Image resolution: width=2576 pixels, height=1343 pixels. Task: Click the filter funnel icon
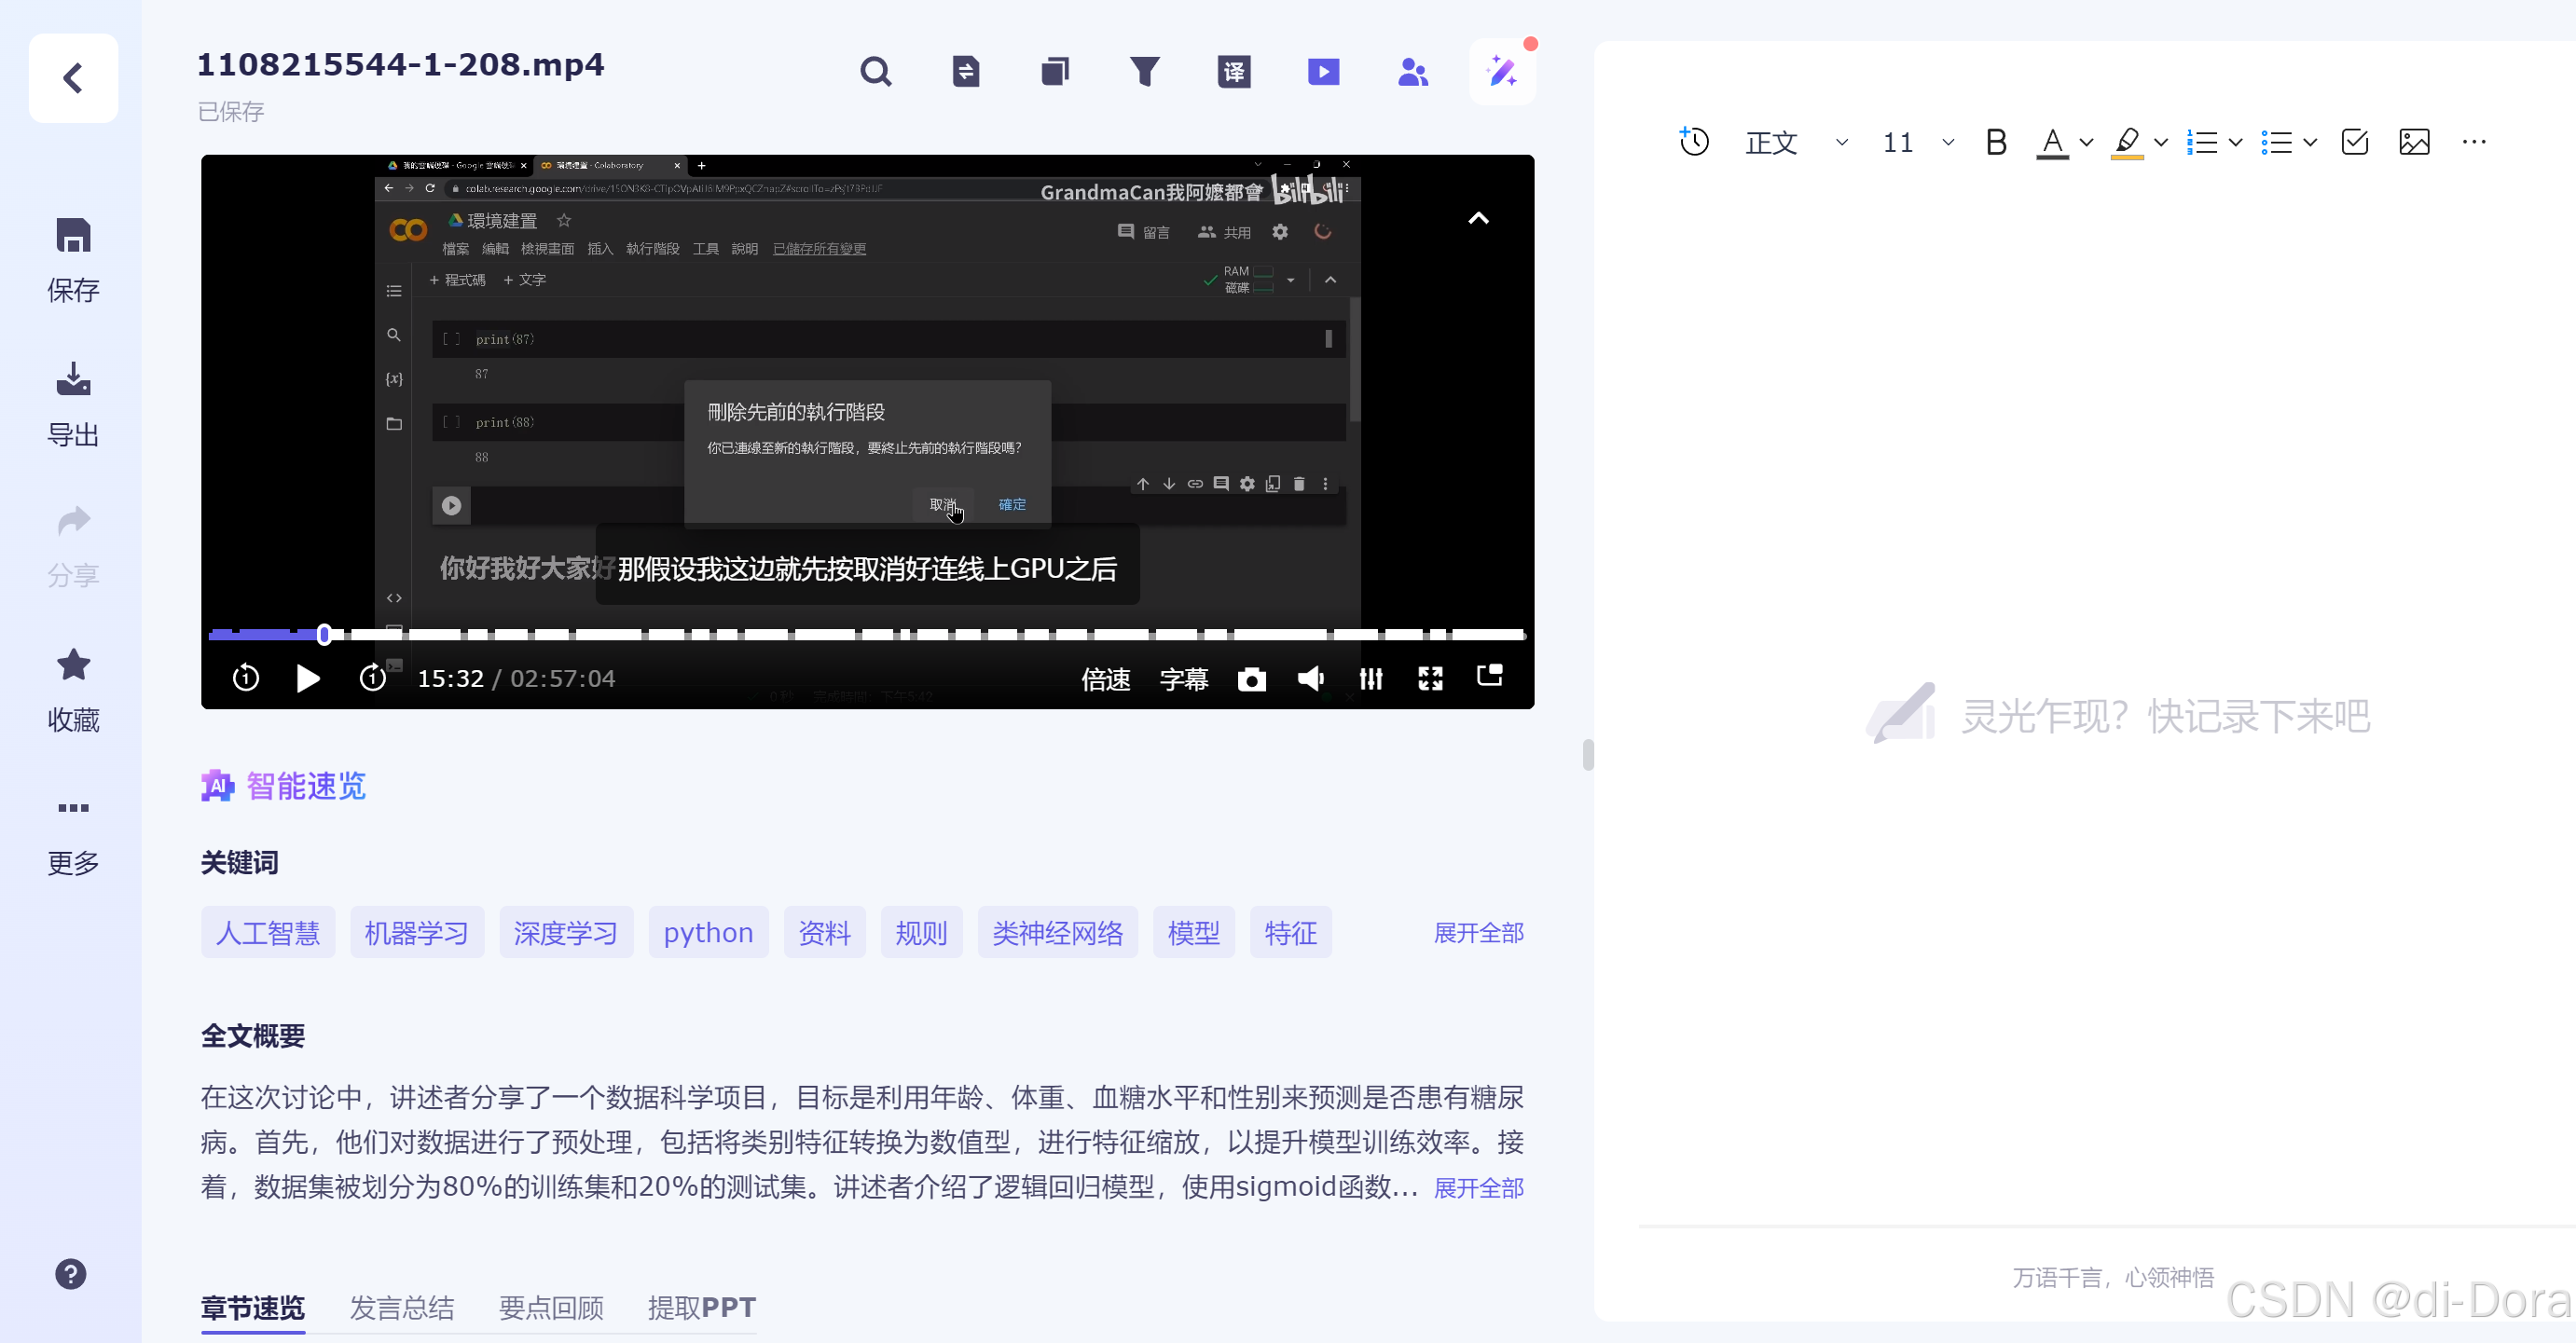[x=1144, y=72]
